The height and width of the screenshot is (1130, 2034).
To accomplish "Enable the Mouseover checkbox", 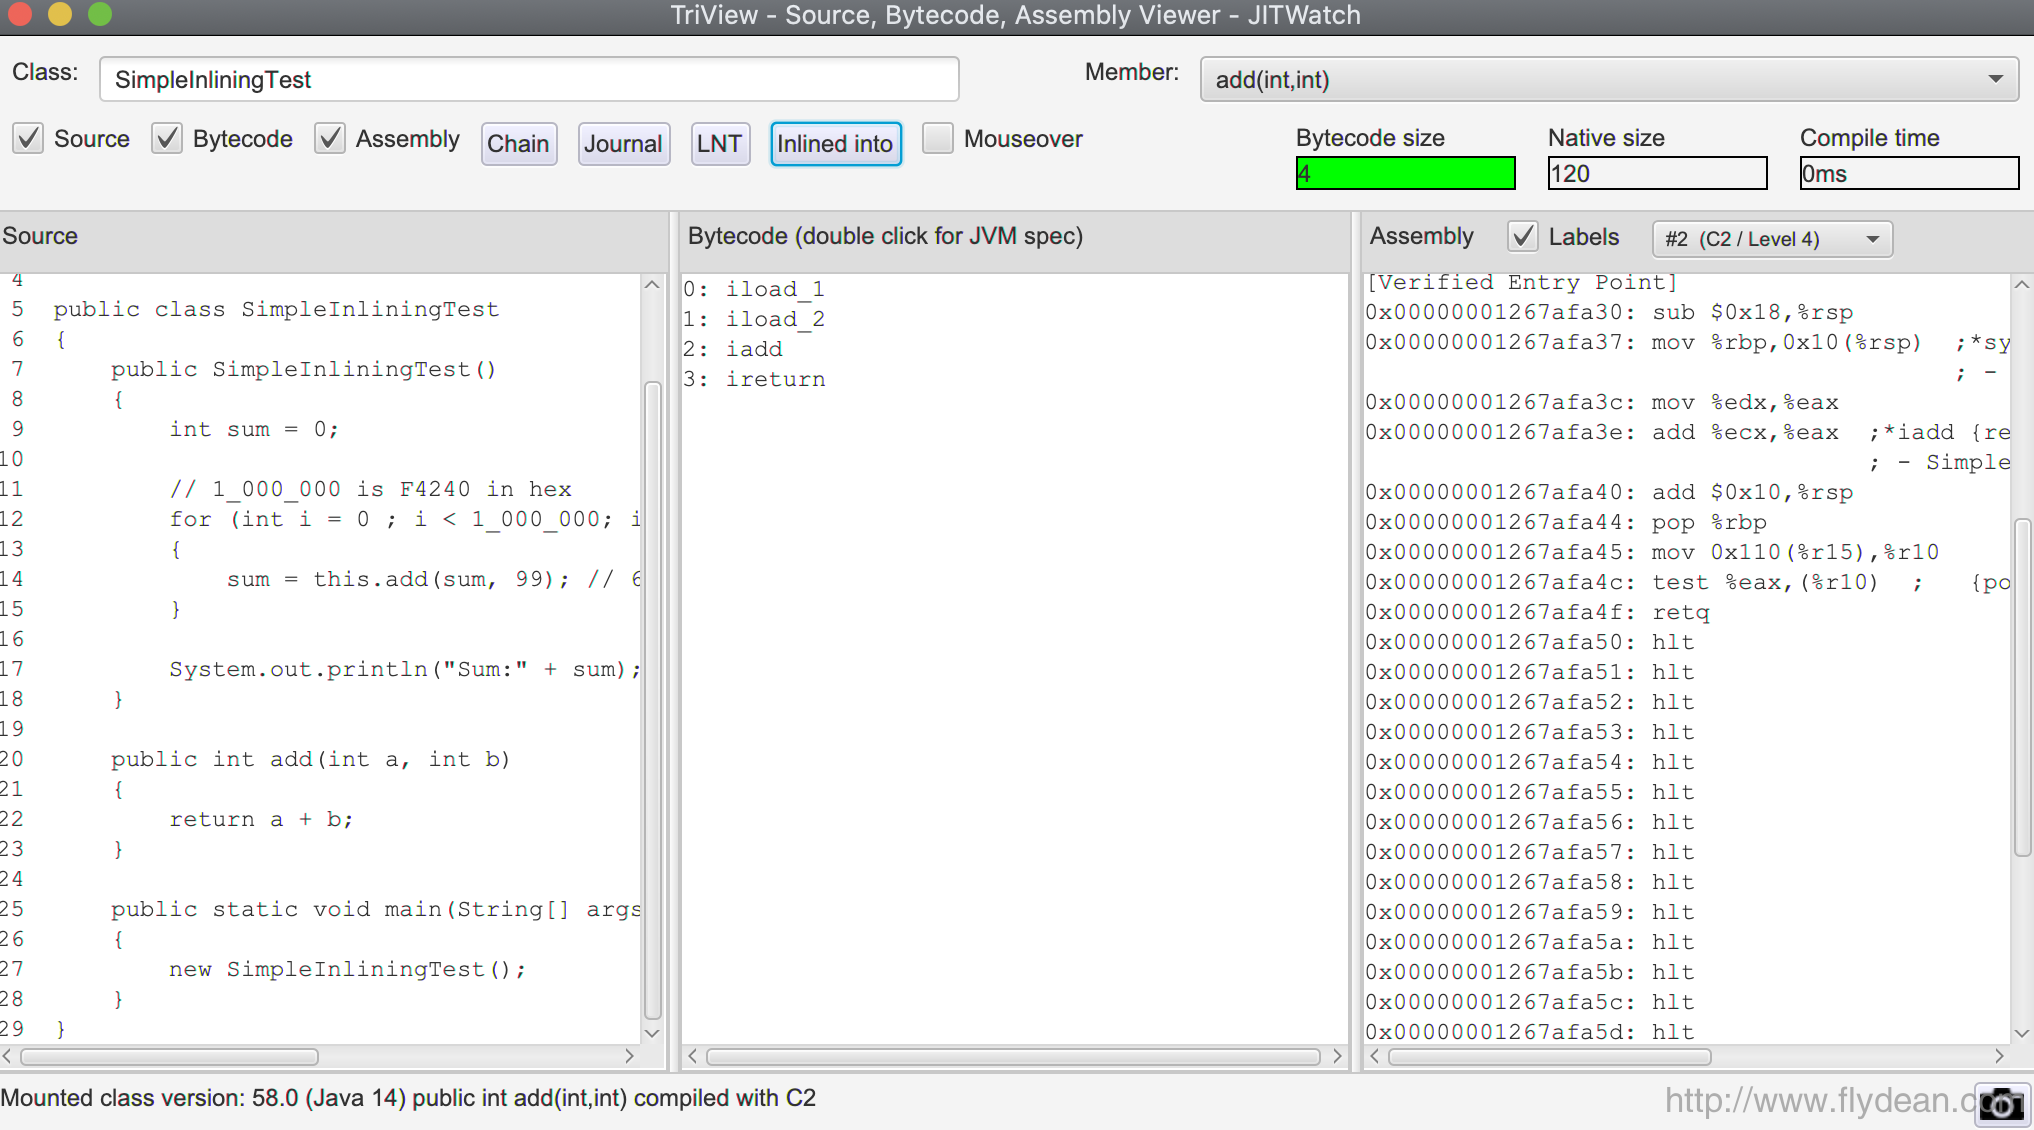I will tap(937, 138).
